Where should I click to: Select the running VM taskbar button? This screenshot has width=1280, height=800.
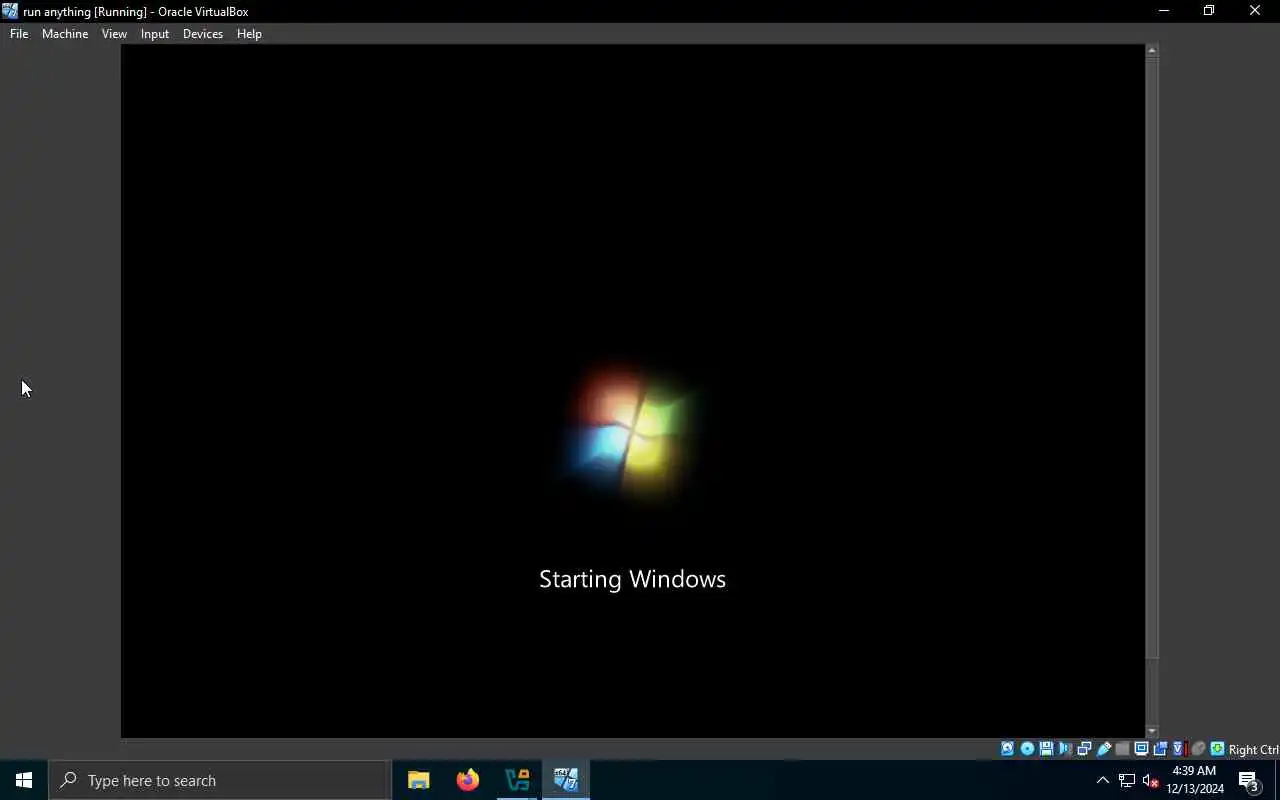click(x=566, y=780)
